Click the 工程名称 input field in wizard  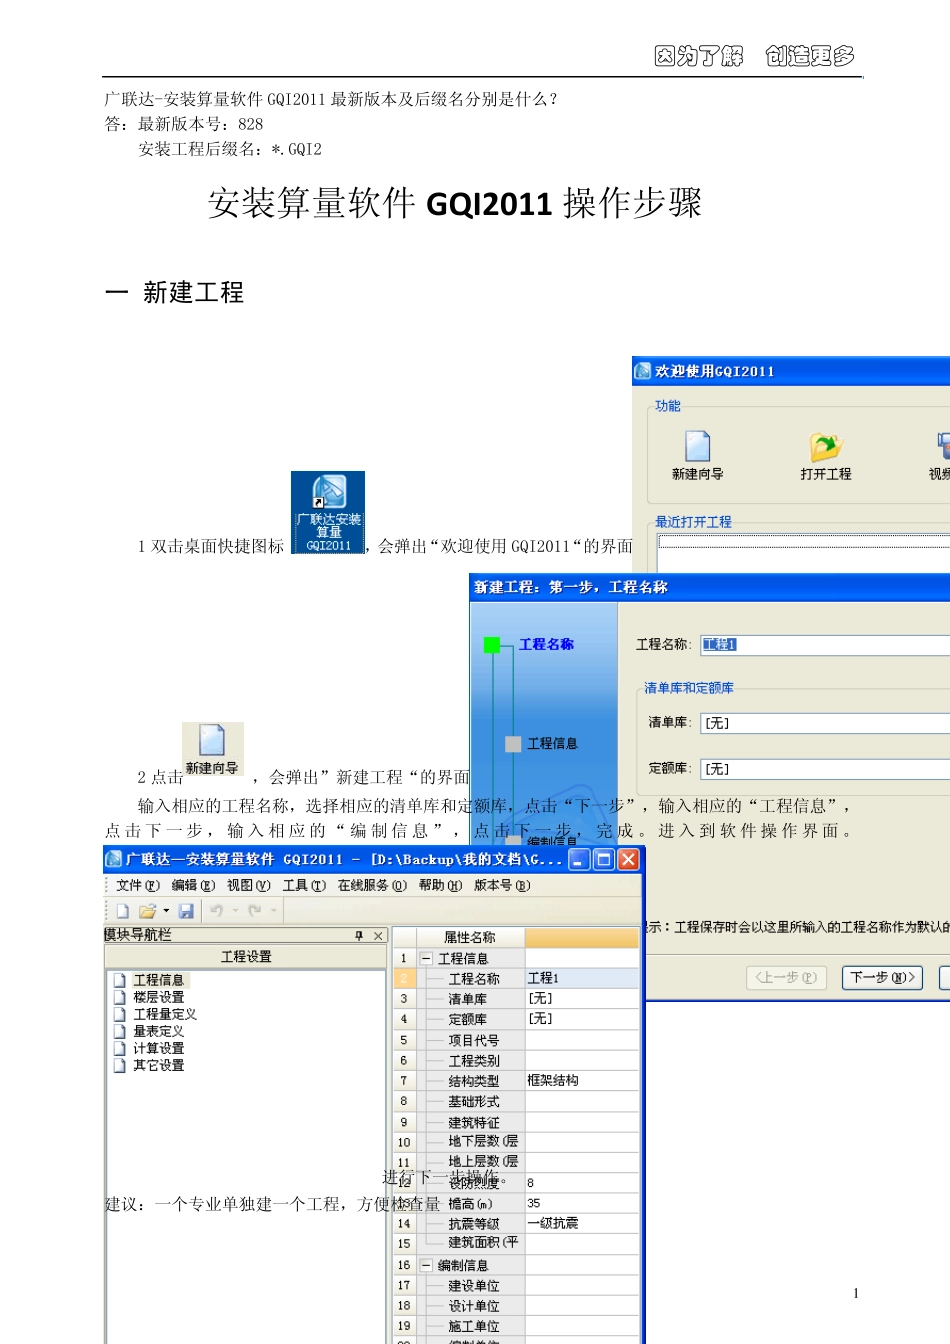pyautogui.click(x=825, y=644)
